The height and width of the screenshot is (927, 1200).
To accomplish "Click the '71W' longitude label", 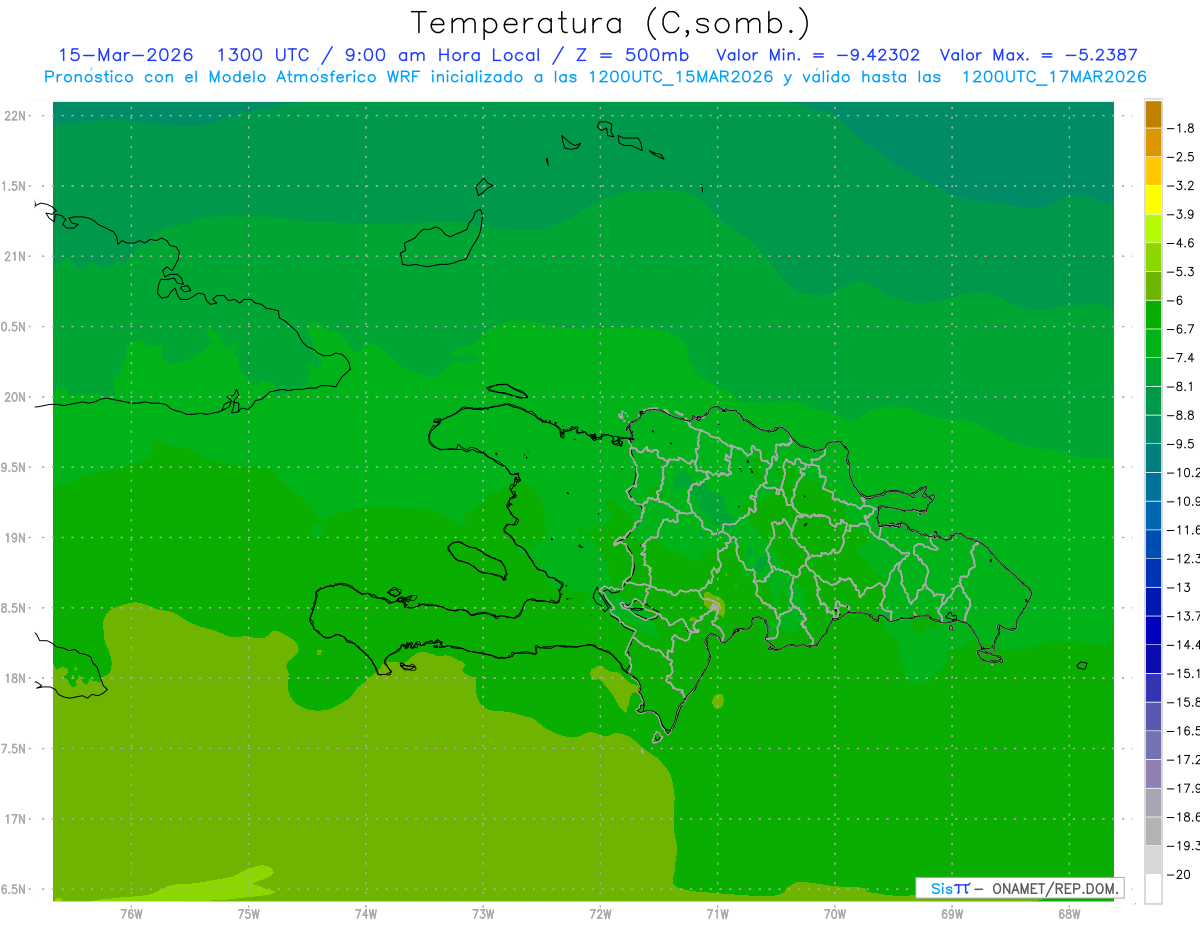I will pos(717,914).
